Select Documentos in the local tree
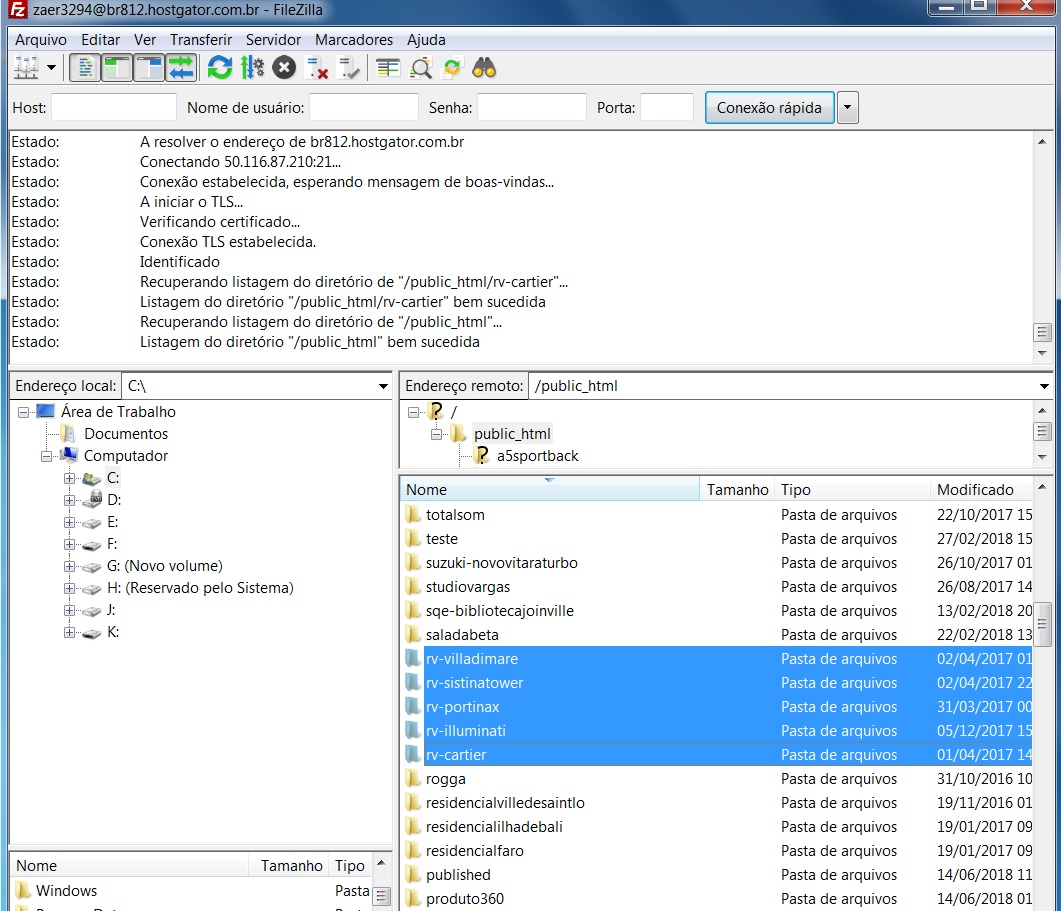This screenshot has width=1061, height=911. [x=125, y=434]
